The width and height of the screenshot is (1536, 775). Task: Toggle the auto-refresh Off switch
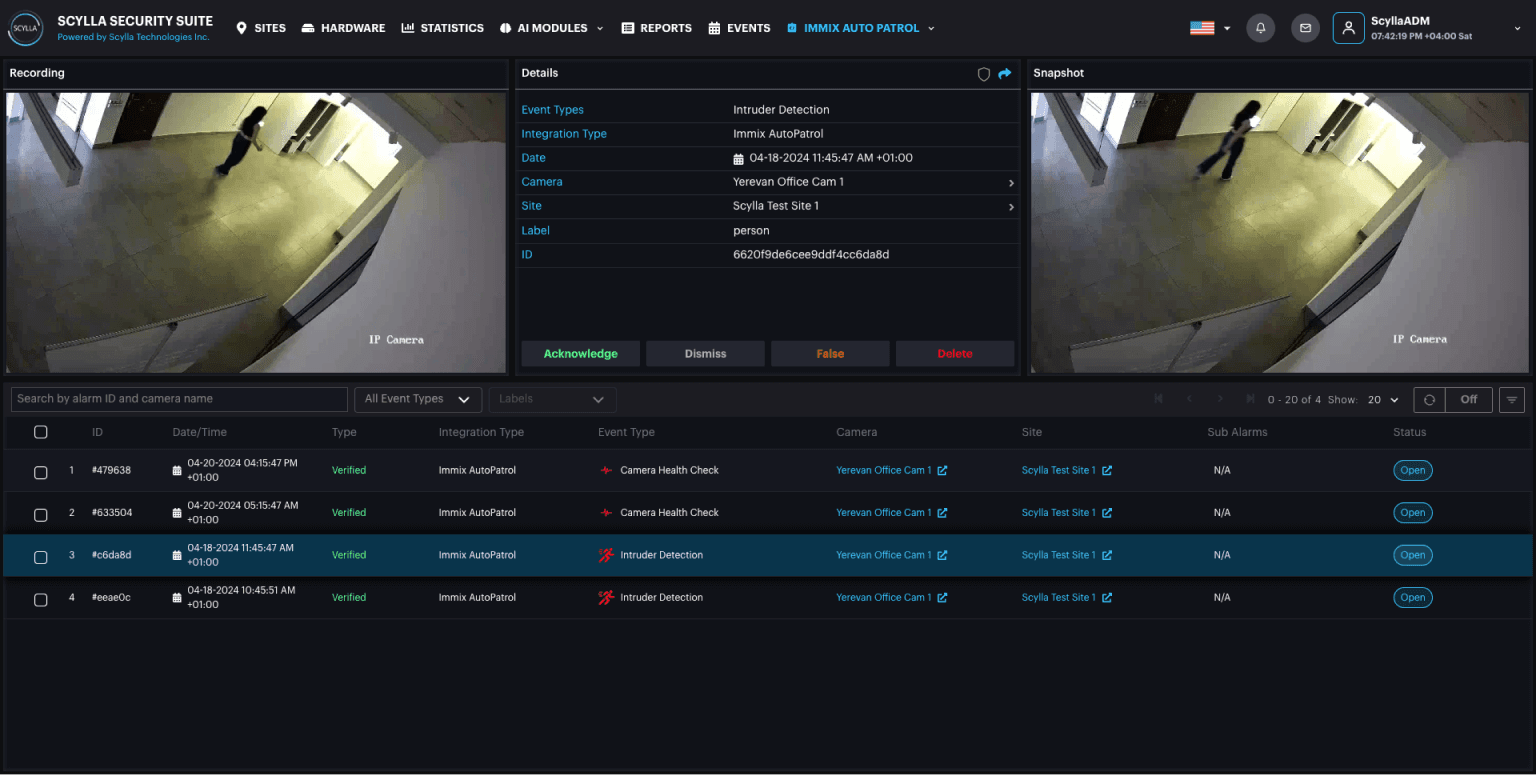coord(1469,399)
